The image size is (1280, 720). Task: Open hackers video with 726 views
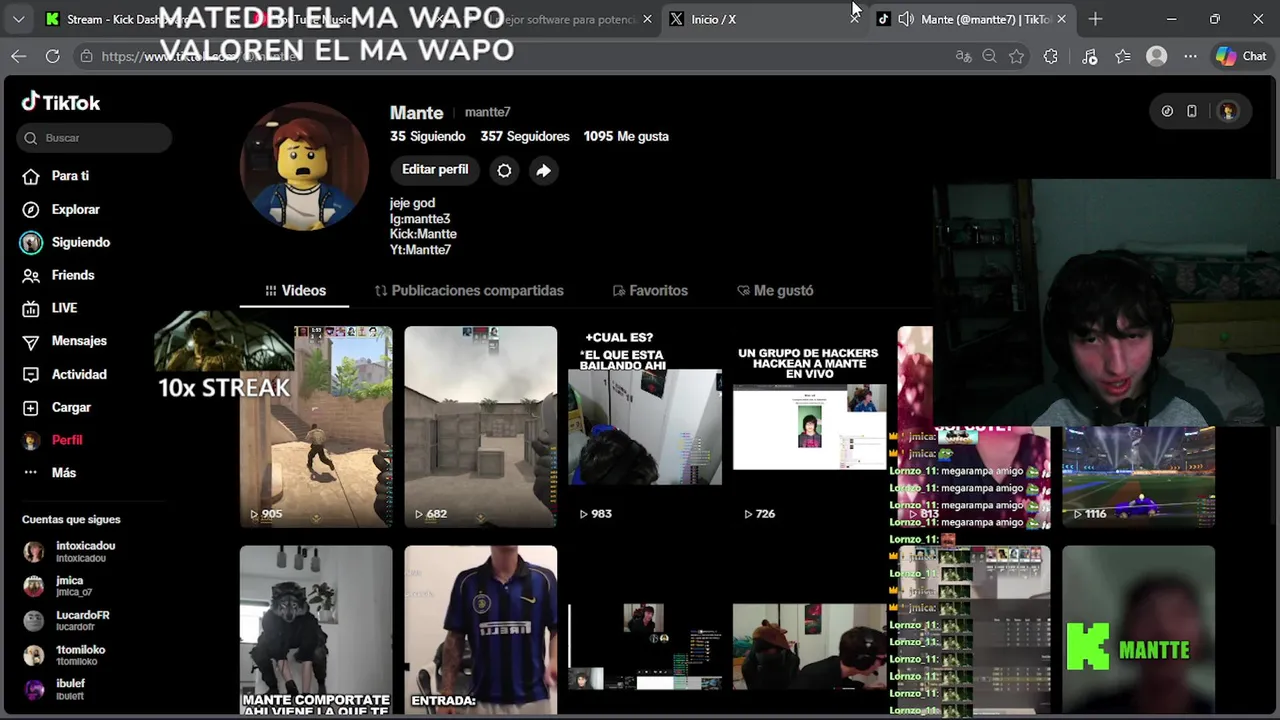(x=809, y=426)
